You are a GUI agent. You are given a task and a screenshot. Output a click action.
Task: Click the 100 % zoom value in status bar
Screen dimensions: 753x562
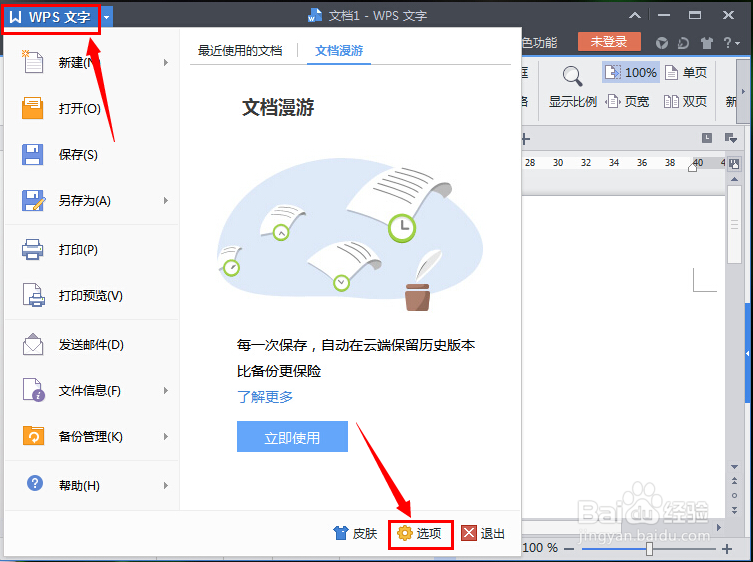point(540,548)
